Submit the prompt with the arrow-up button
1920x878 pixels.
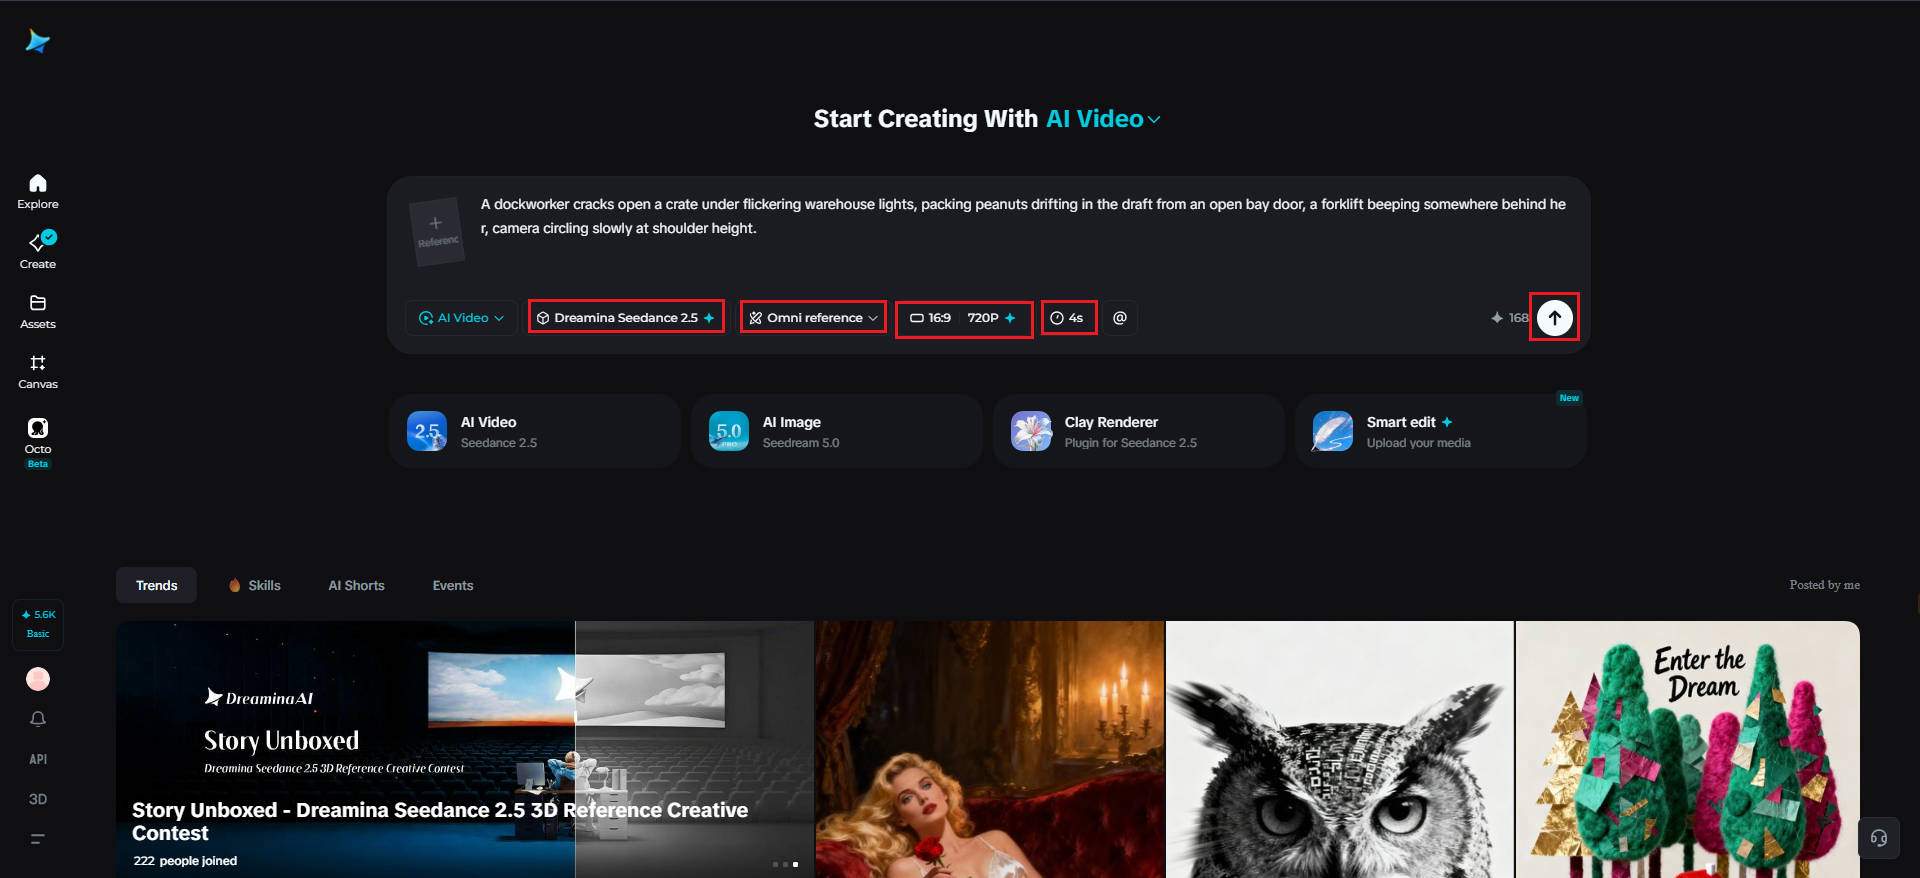pyautogui.click(x=1554, y=318)
